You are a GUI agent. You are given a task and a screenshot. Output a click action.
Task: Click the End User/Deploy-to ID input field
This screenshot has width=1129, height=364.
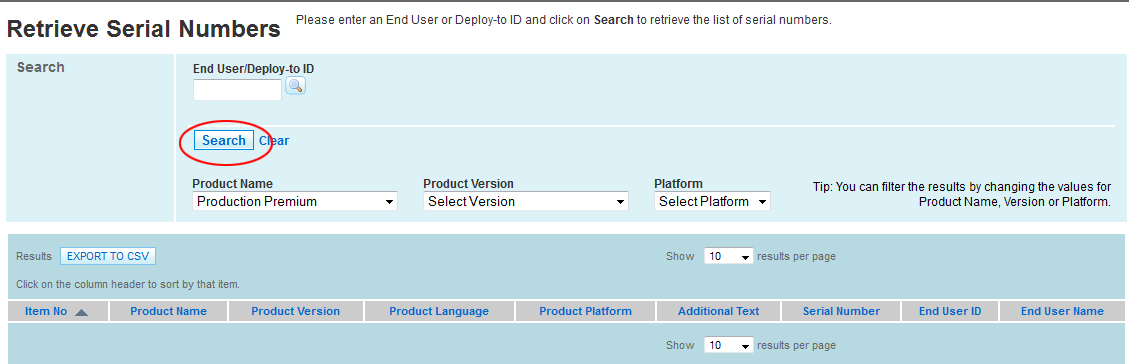tap(238, 90)
